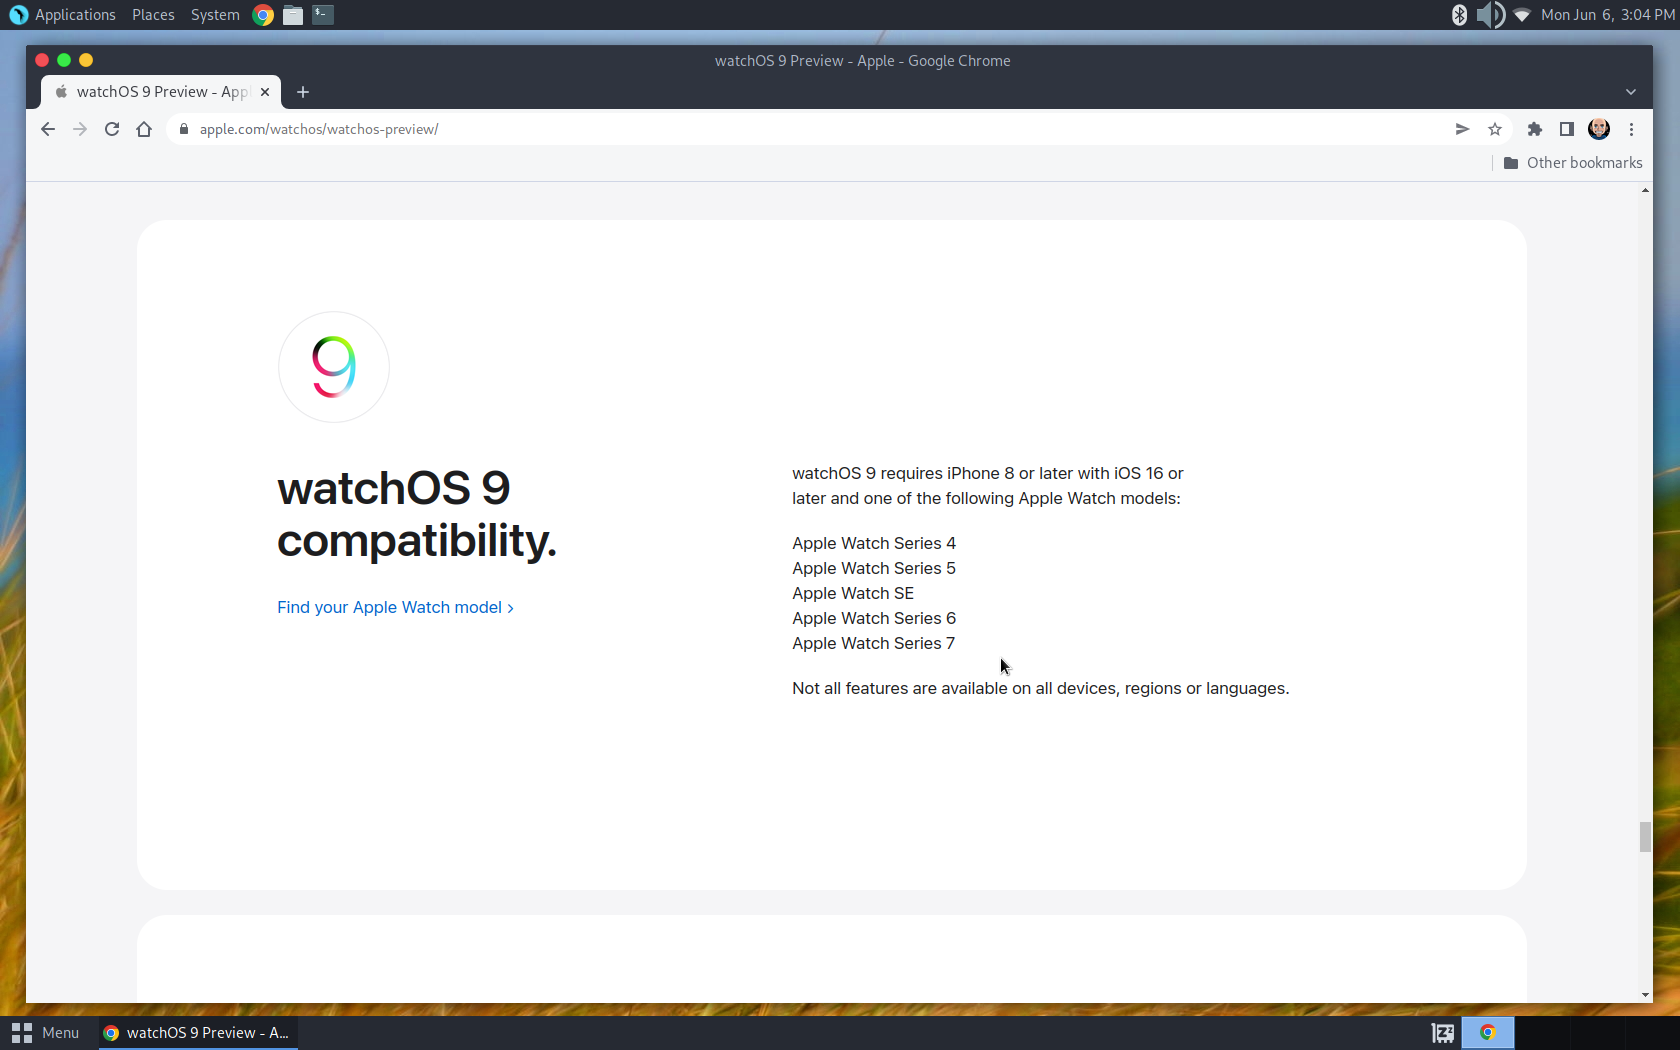This screenshot has width=1680, height=1050.
Task: Launch Chrome from top panel
Action: tap(263, 15)
